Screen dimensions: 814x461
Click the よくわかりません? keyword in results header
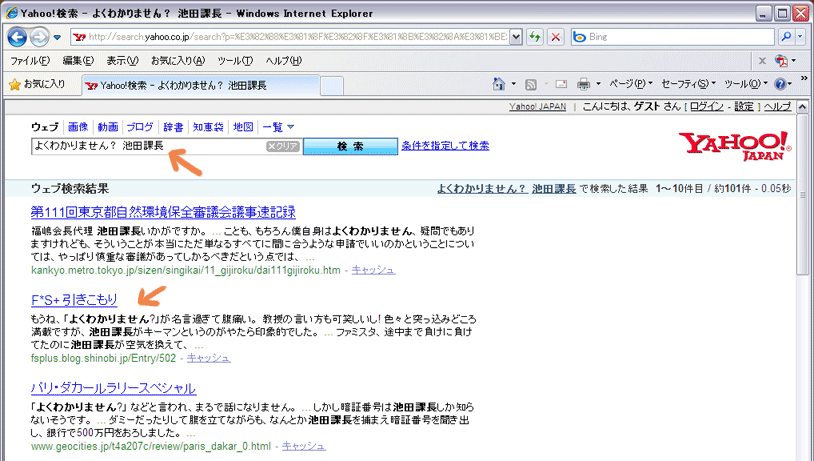481,188
